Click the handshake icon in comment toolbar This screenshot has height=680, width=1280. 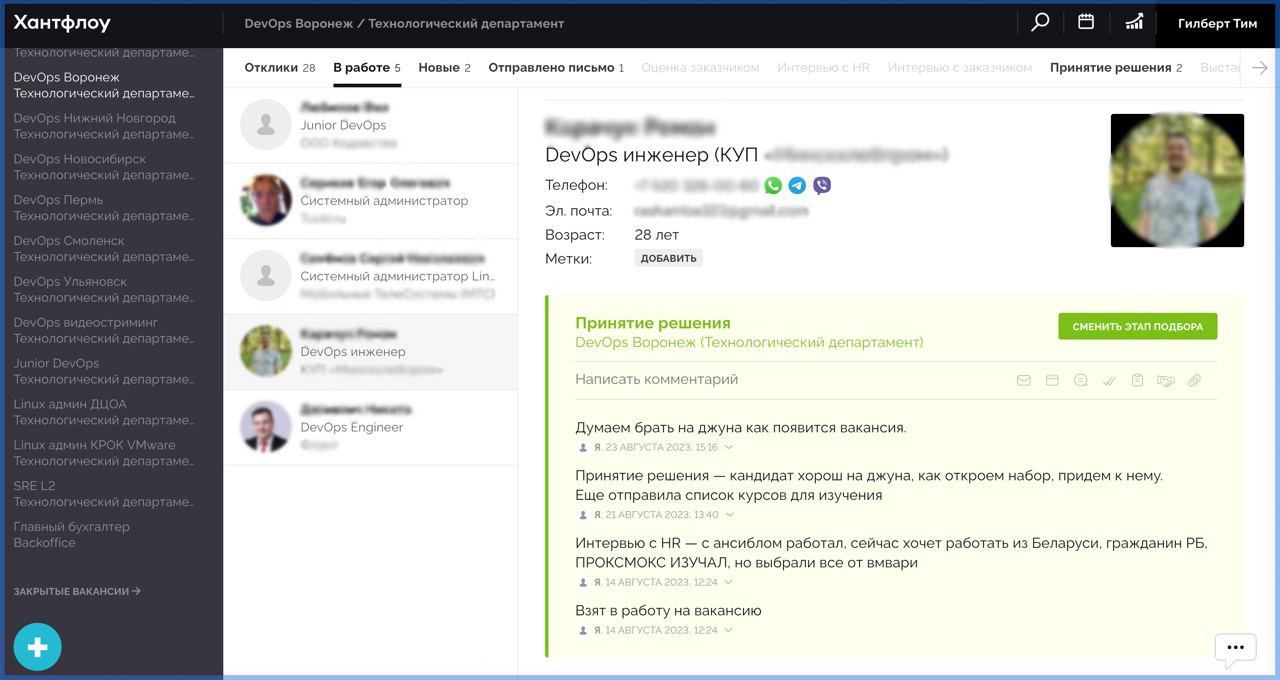point(1165,380)
